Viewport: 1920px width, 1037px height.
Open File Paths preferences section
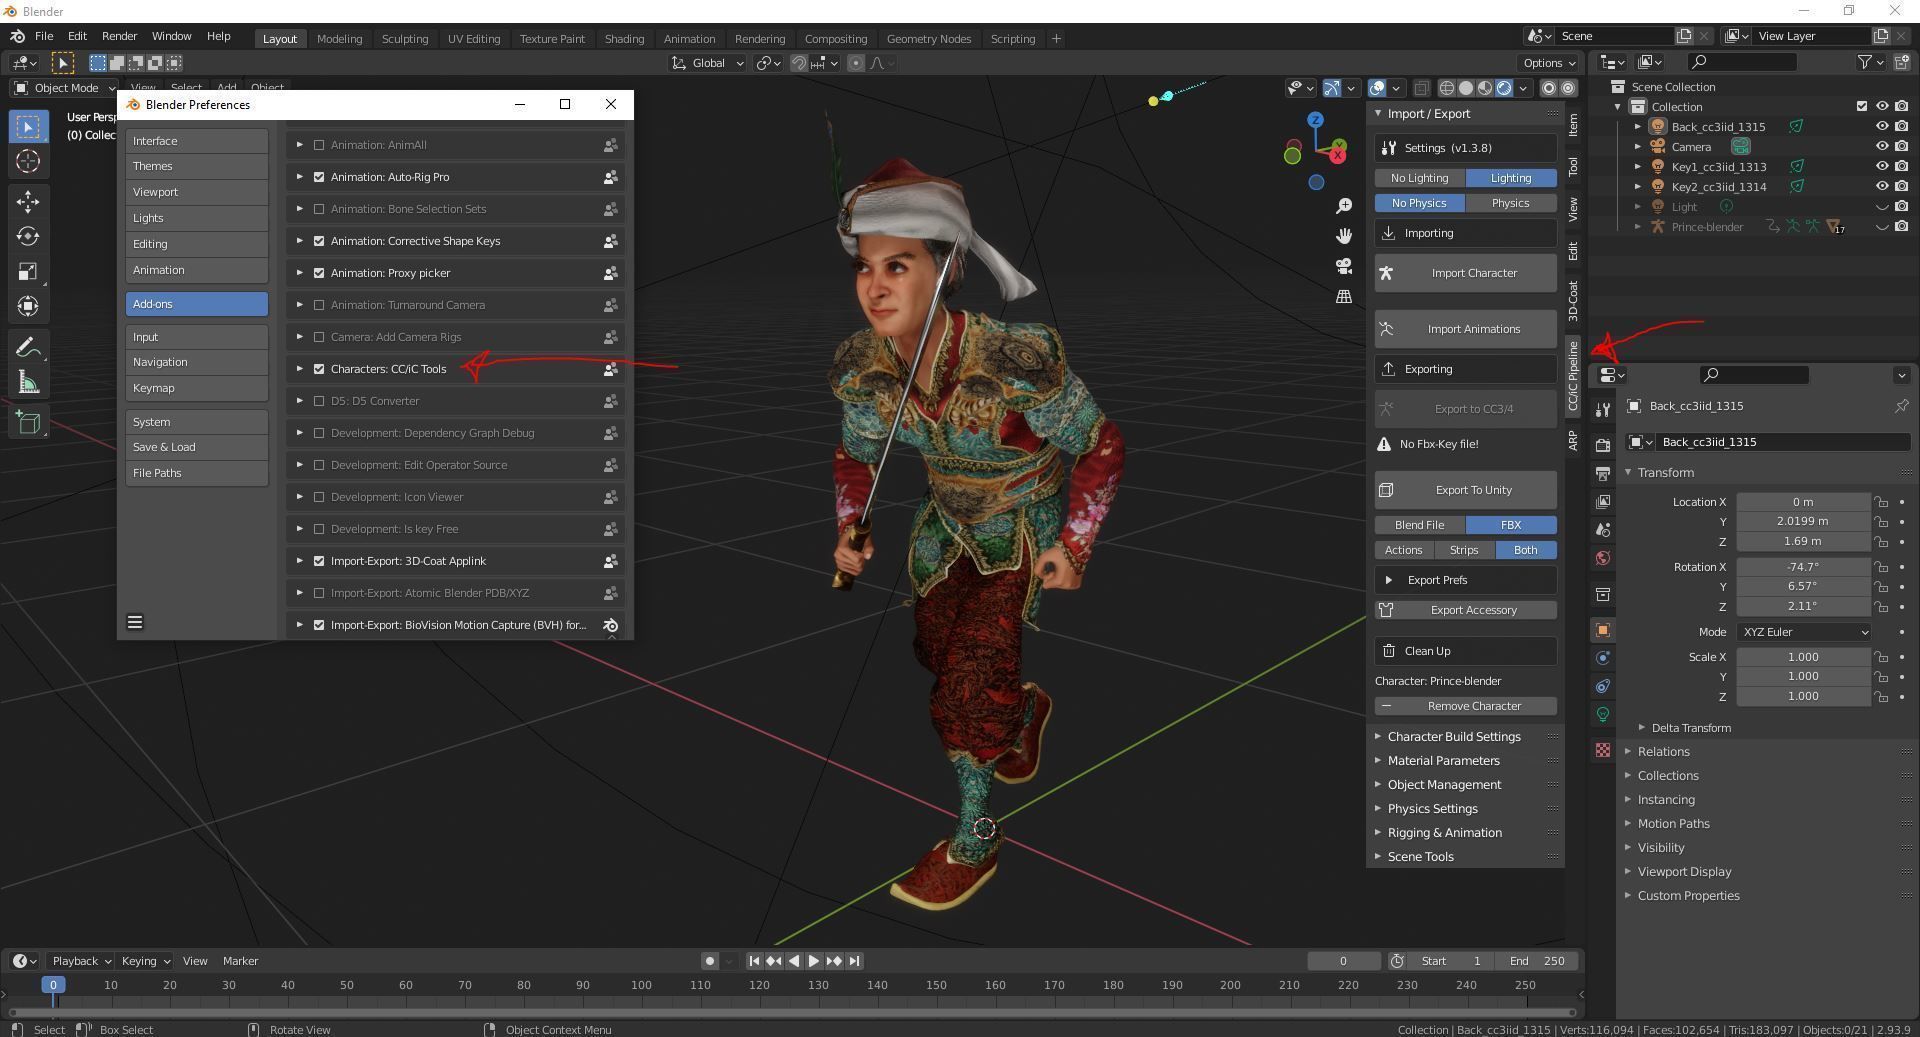[x=197, y=473]
